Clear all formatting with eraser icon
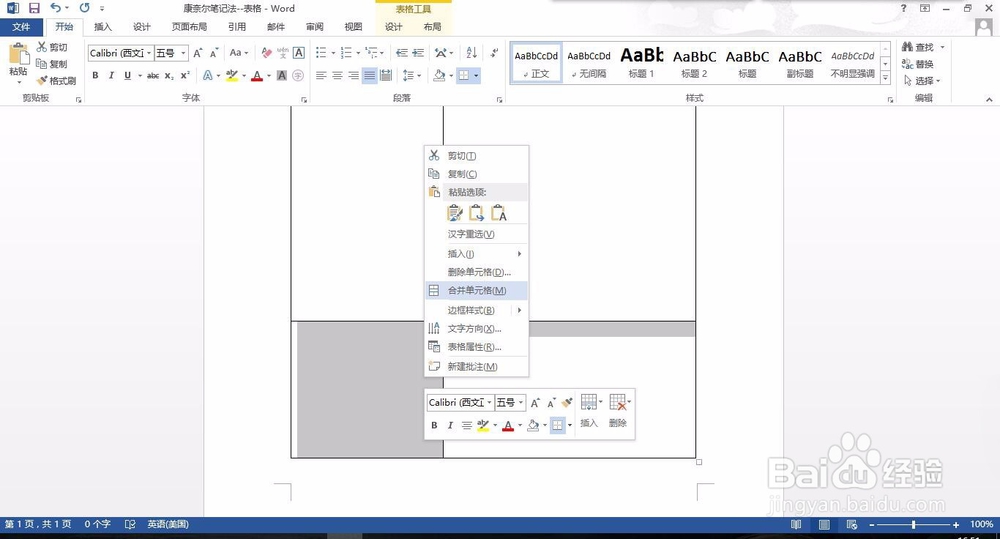Screen dimensions: 1000x539 (267, 53)
